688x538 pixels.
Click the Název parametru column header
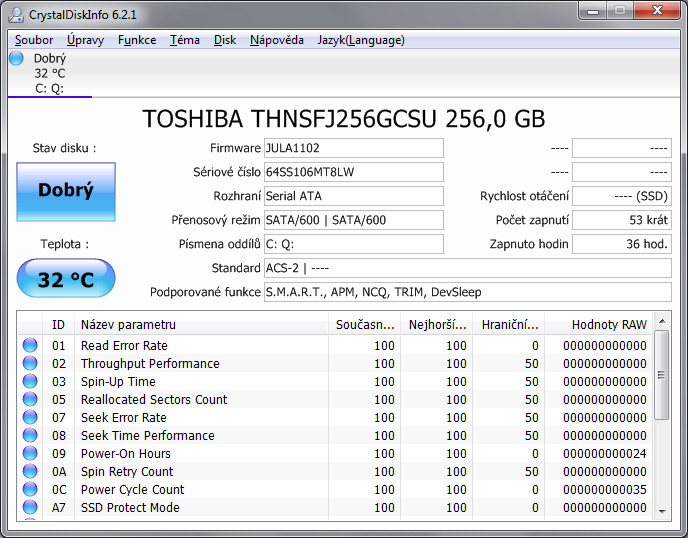(x=128, y=324)
